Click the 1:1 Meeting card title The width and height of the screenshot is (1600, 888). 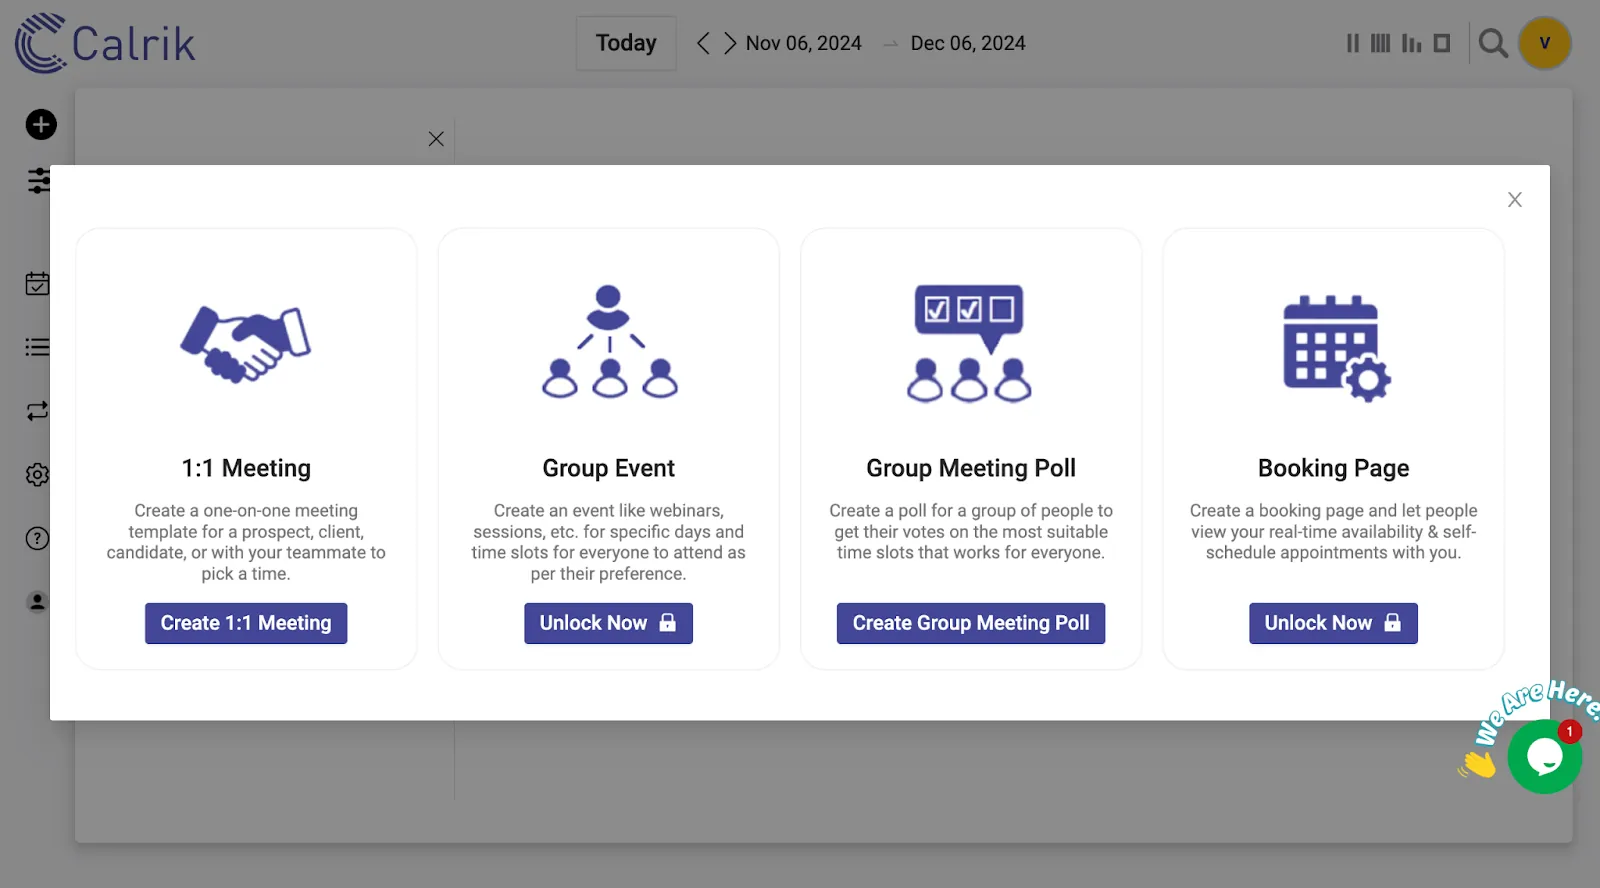click(x=246, y=468)
